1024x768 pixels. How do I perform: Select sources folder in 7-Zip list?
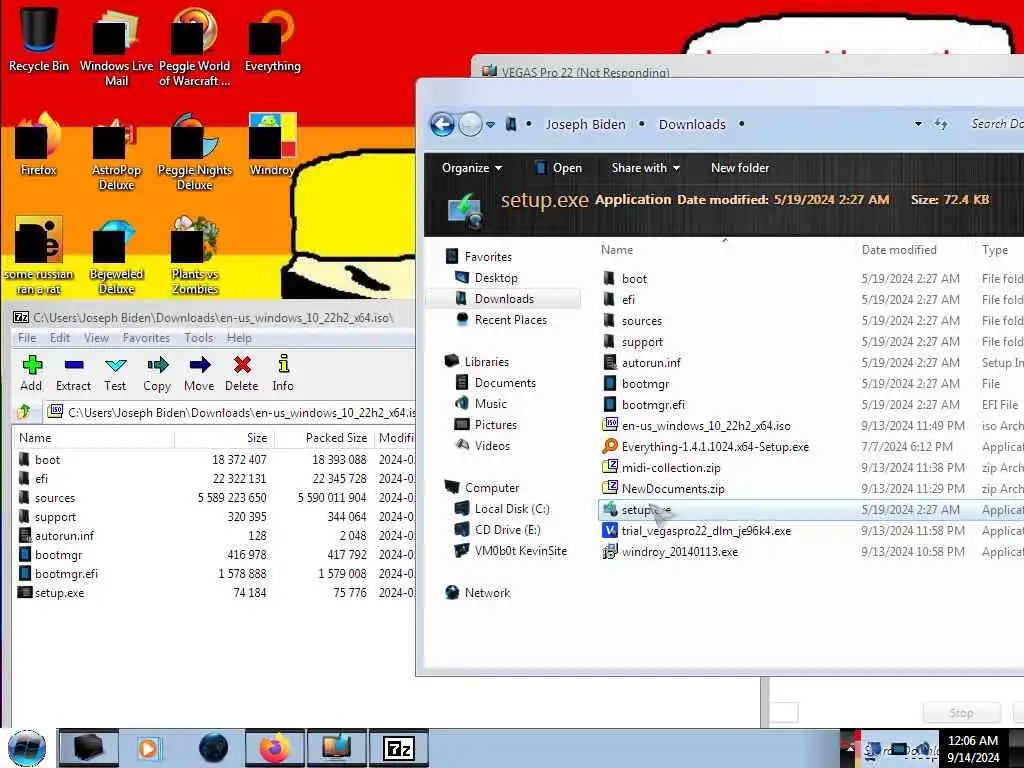click(x=55, y=498)
